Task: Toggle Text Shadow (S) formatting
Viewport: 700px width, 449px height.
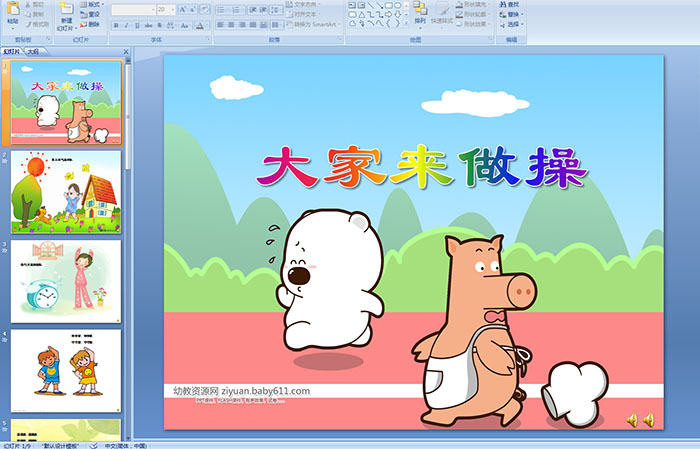Action: [159, 25]
